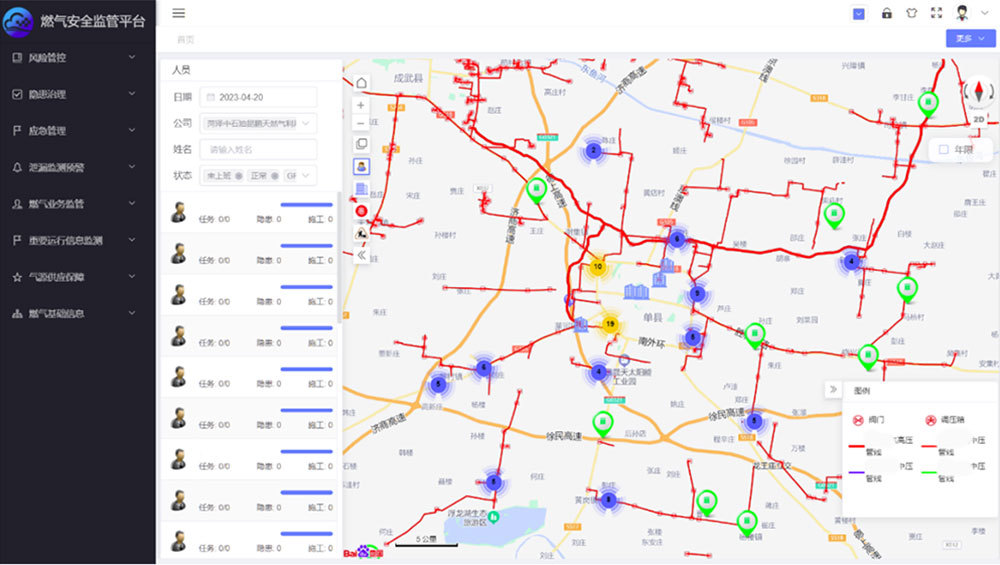Click the map home reset icon
The width and height of the screenshot is (1000, 565).
(362, 83)
